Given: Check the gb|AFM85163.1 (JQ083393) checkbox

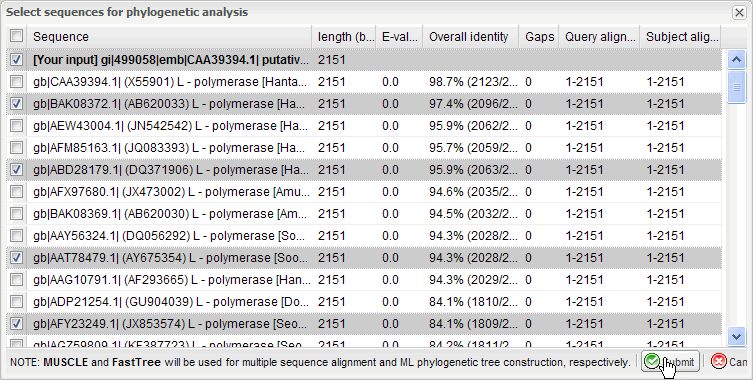Looking at the screenshot, I should point(16,148).
